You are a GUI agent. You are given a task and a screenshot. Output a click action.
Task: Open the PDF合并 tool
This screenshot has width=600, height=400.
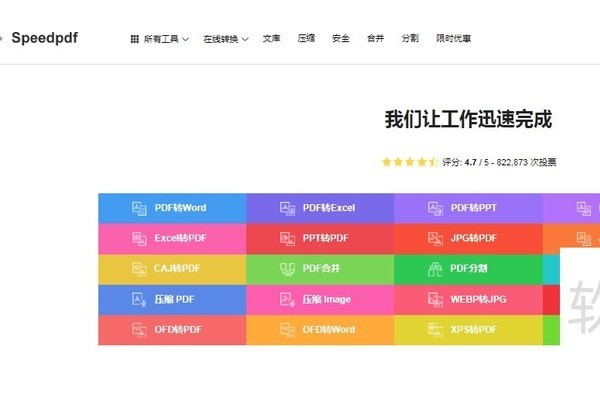tap(320, 269)
